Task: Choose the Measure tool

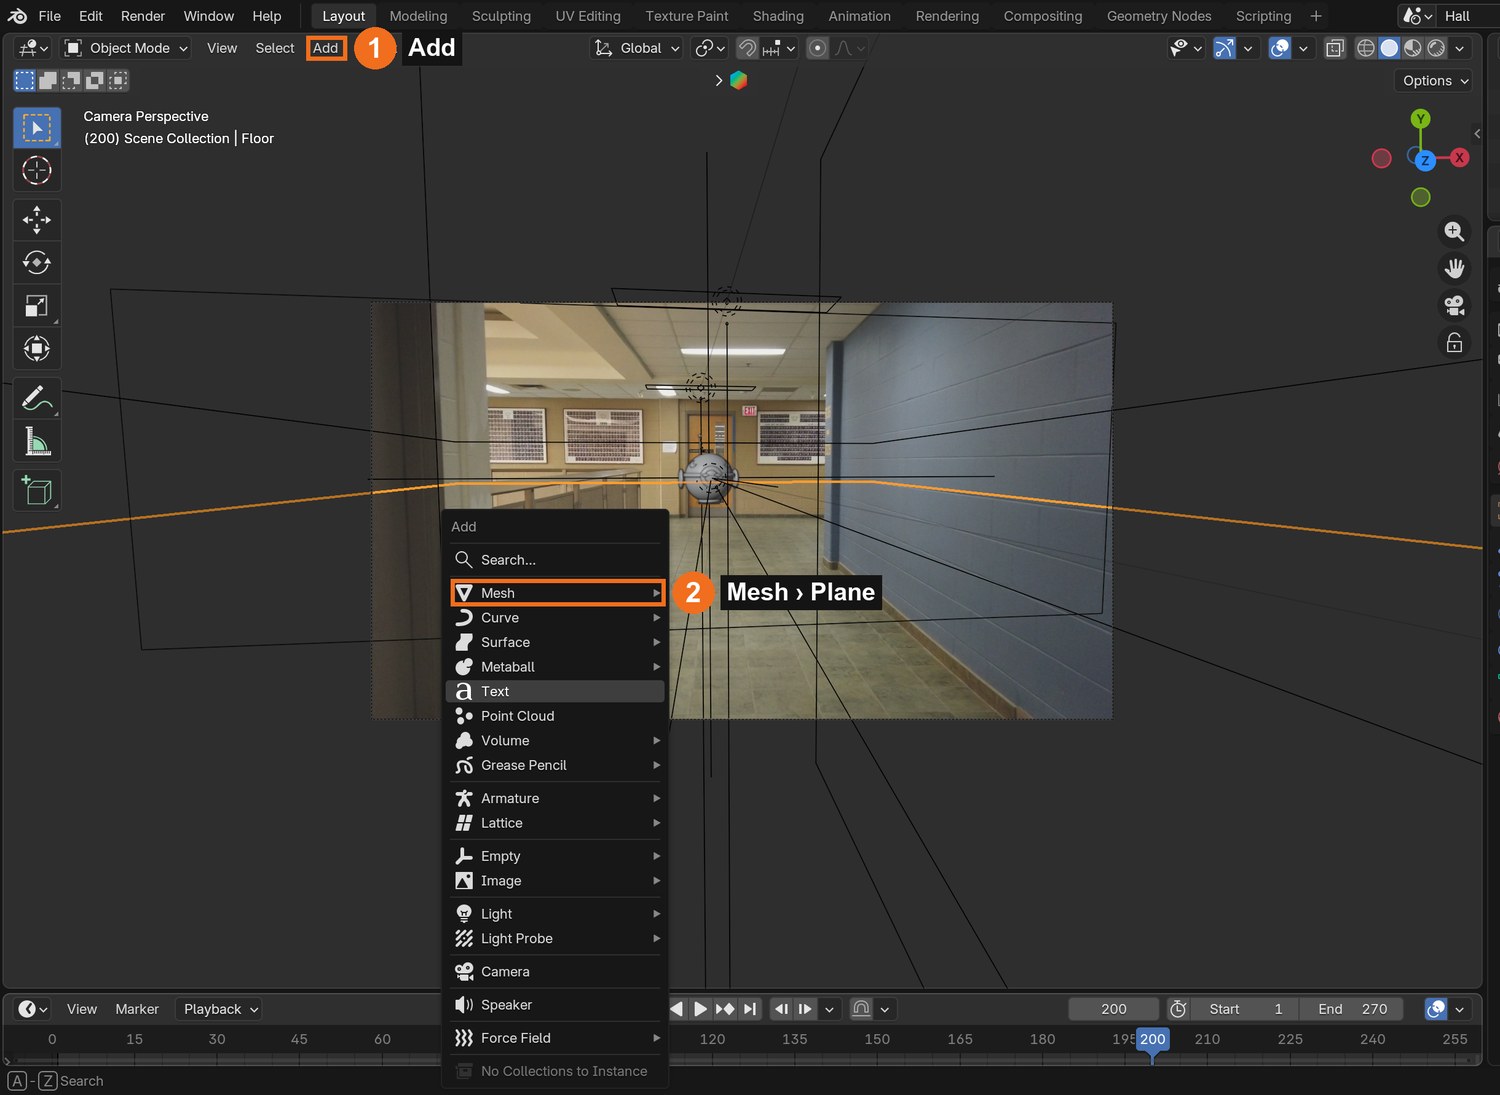Action: coord(37,441)
